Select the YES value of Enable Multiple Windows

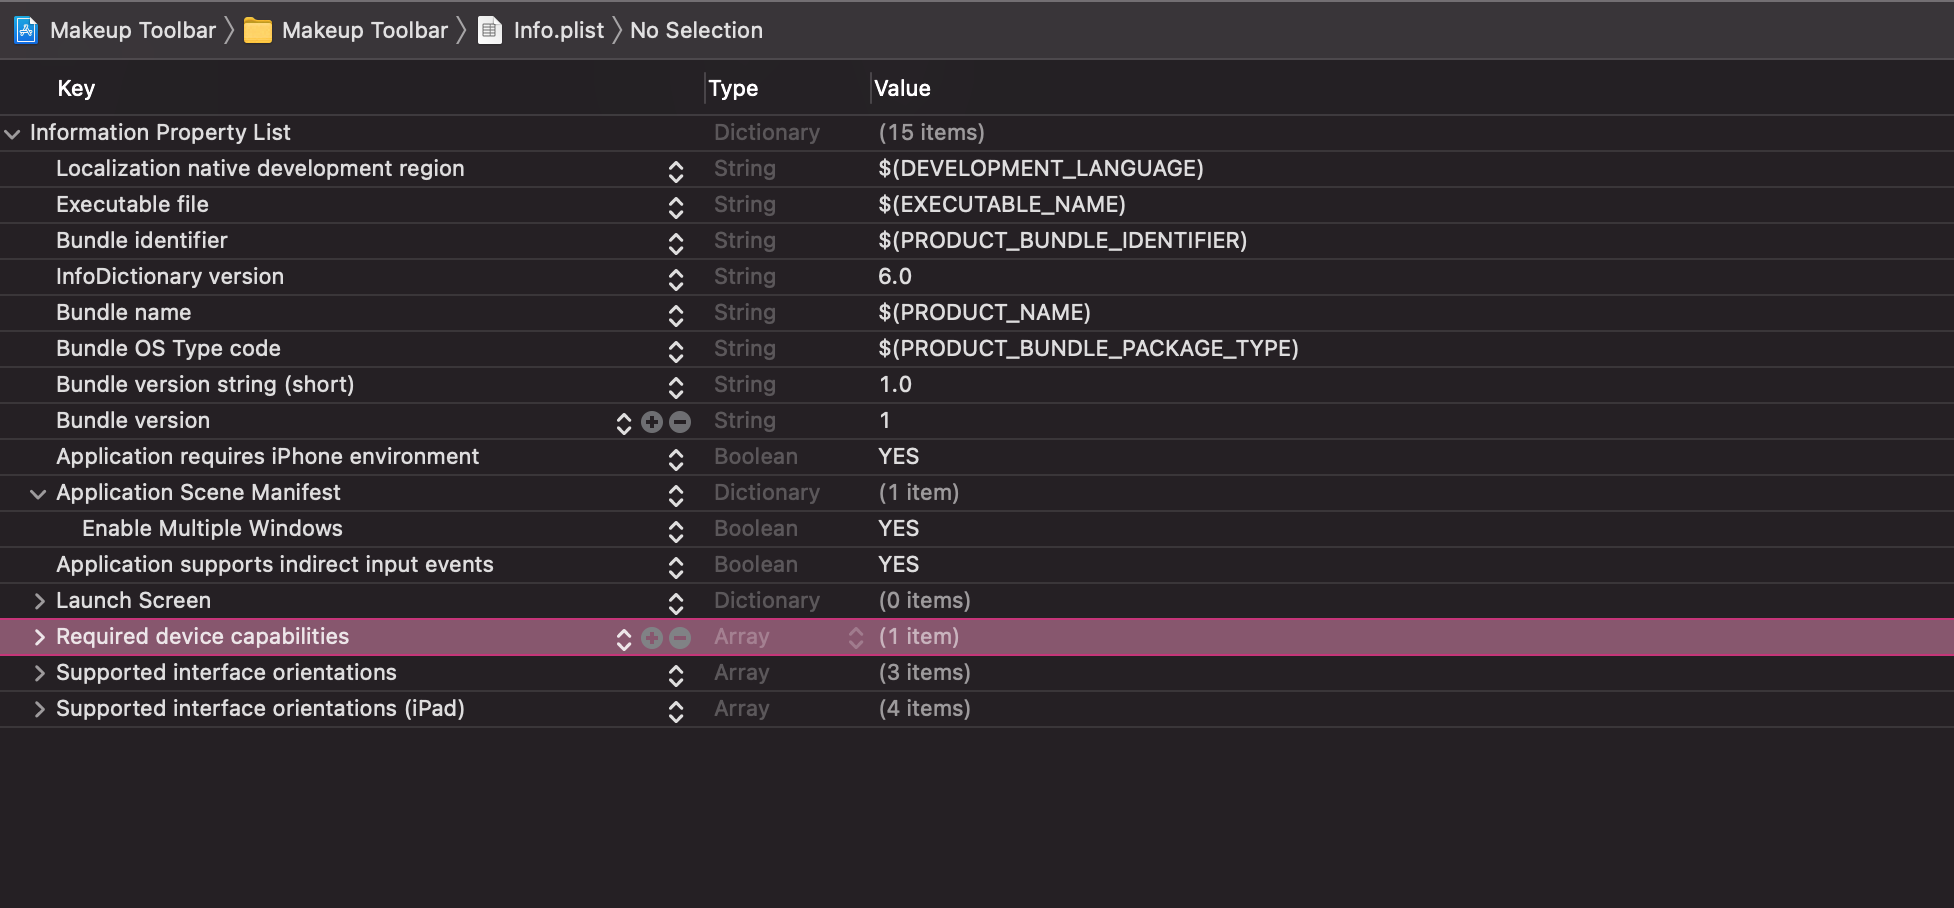coord(898,528)
